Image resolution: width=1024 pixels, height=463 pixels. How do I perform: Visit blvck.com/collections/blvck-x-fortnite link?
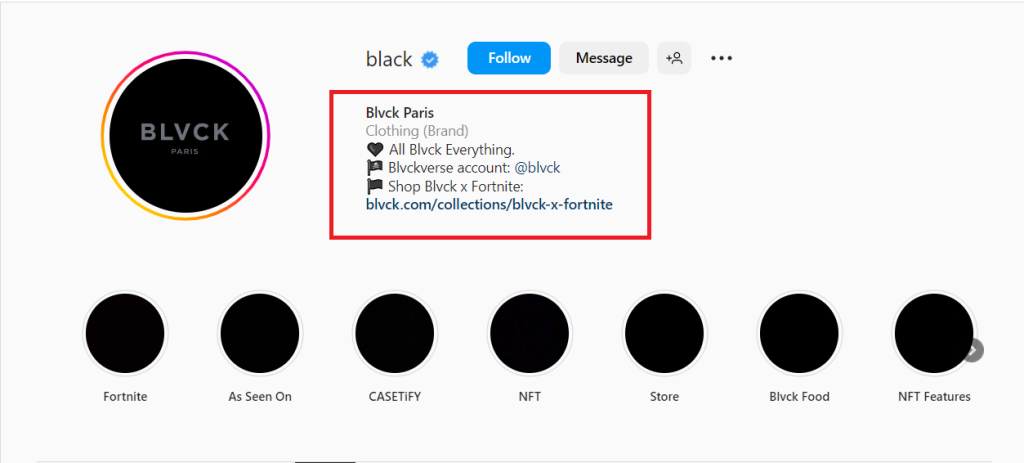point(489,204)
